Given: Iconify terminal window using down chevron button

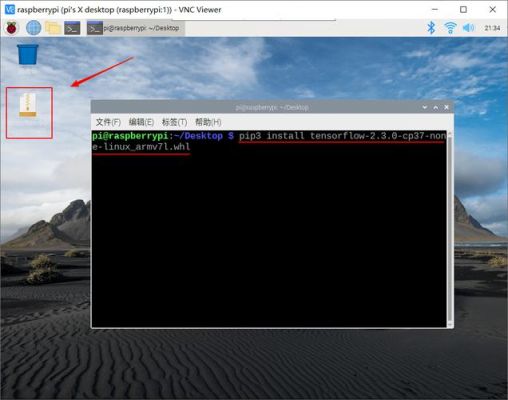Looking at the screenshot, I should [x=425, y=107].
